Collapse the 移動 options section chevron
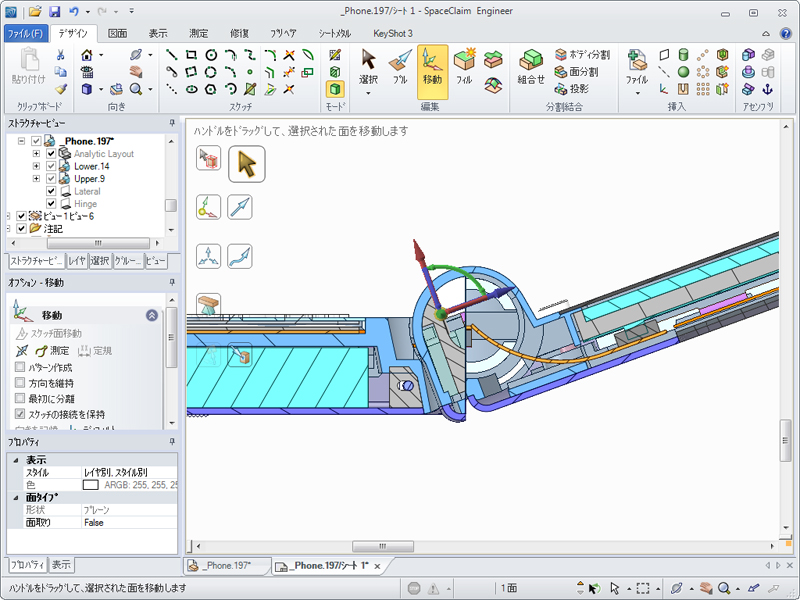Image resolution: width=800 pixels, height=600 pixels. pyautogui.click(x=151, y=315)
